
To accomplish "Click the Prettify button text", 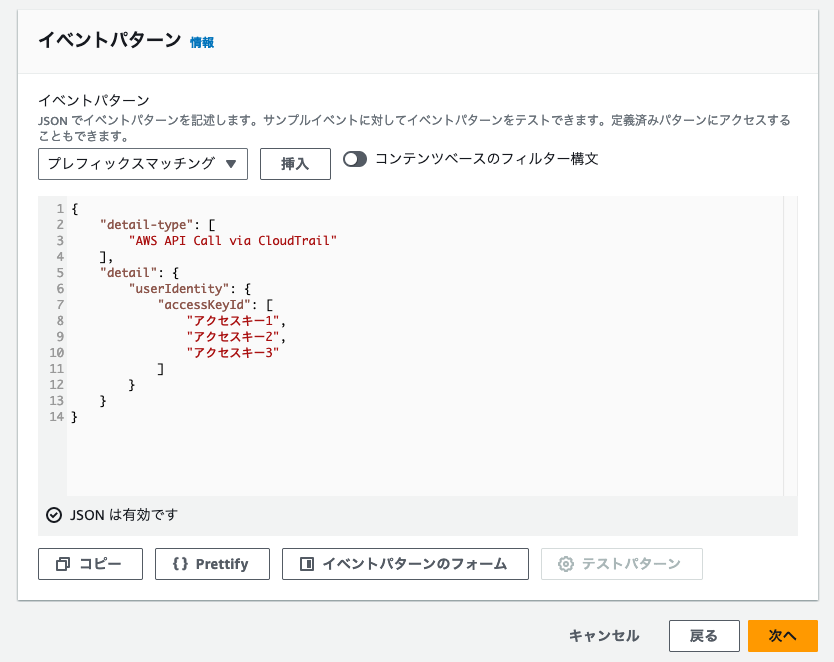I will coord(222,564).
